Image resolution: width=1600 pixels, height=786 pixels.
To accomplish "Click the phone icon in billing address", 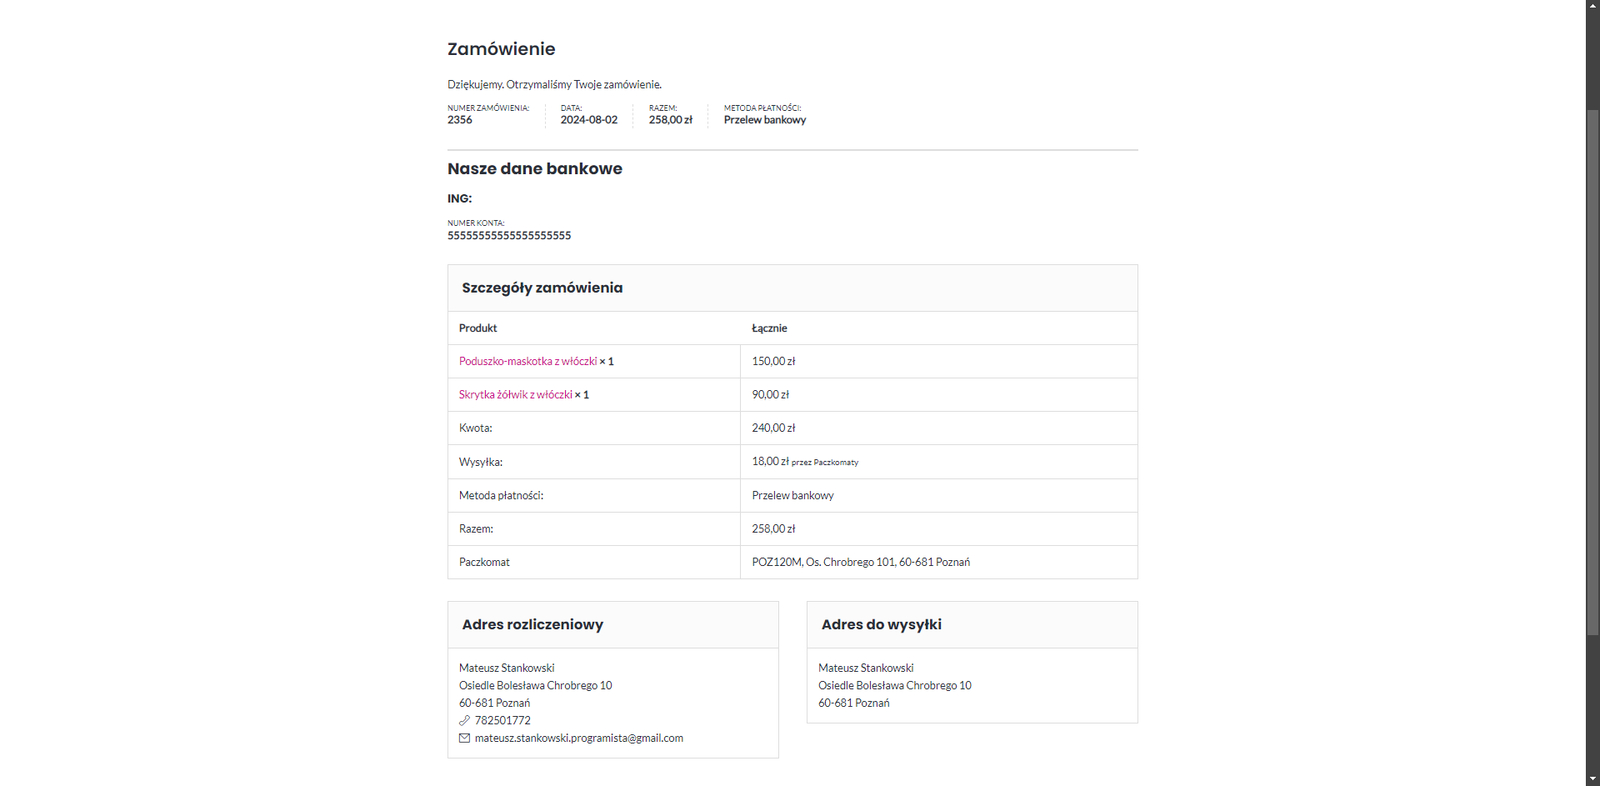I will click(464, 720).
